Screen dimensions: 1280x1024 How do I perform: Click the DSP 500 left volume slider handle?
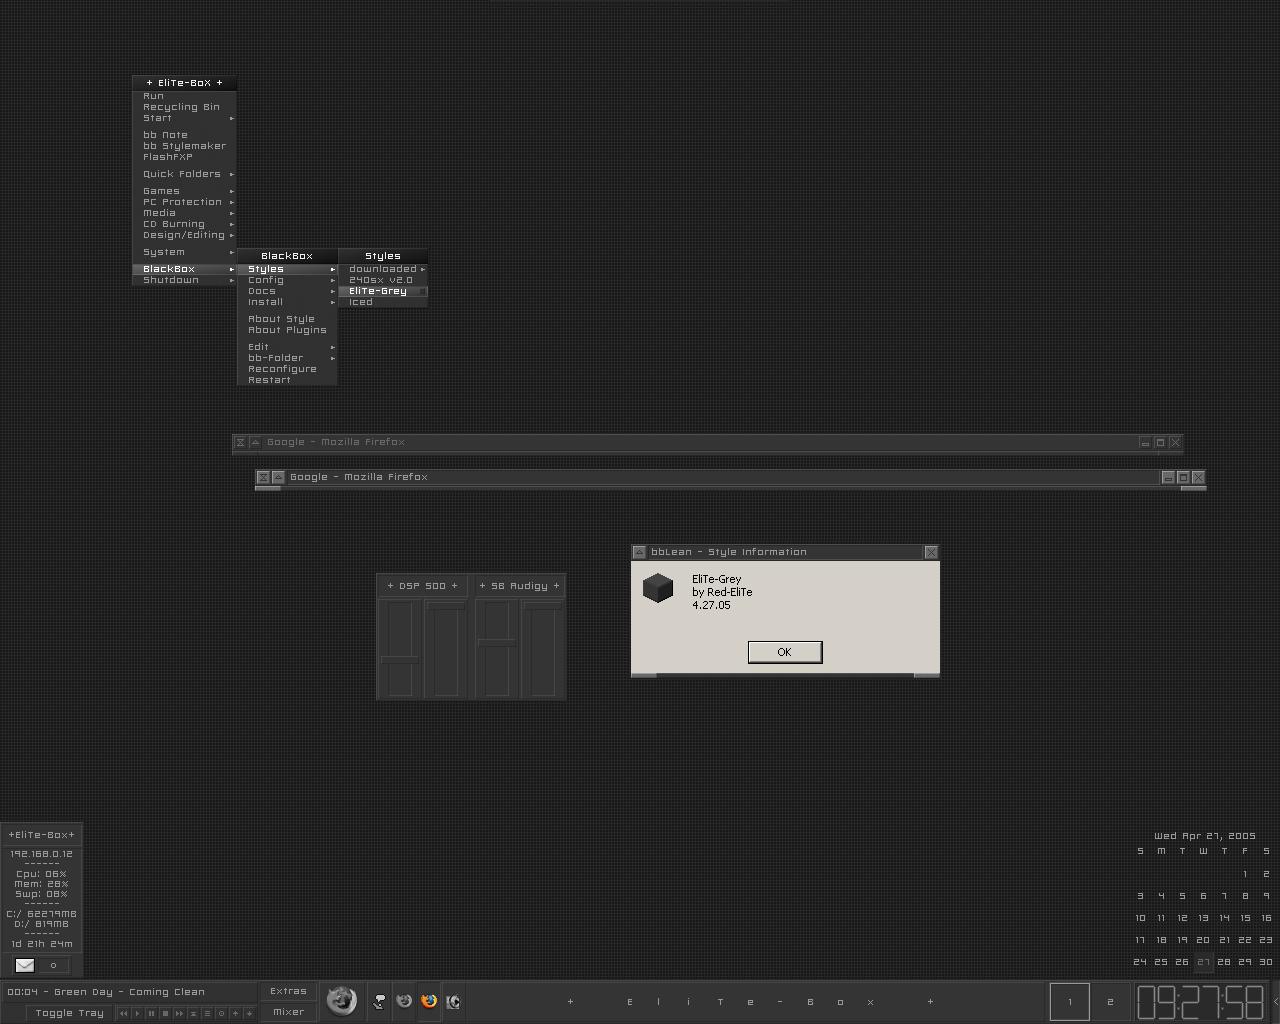point(400,660)
